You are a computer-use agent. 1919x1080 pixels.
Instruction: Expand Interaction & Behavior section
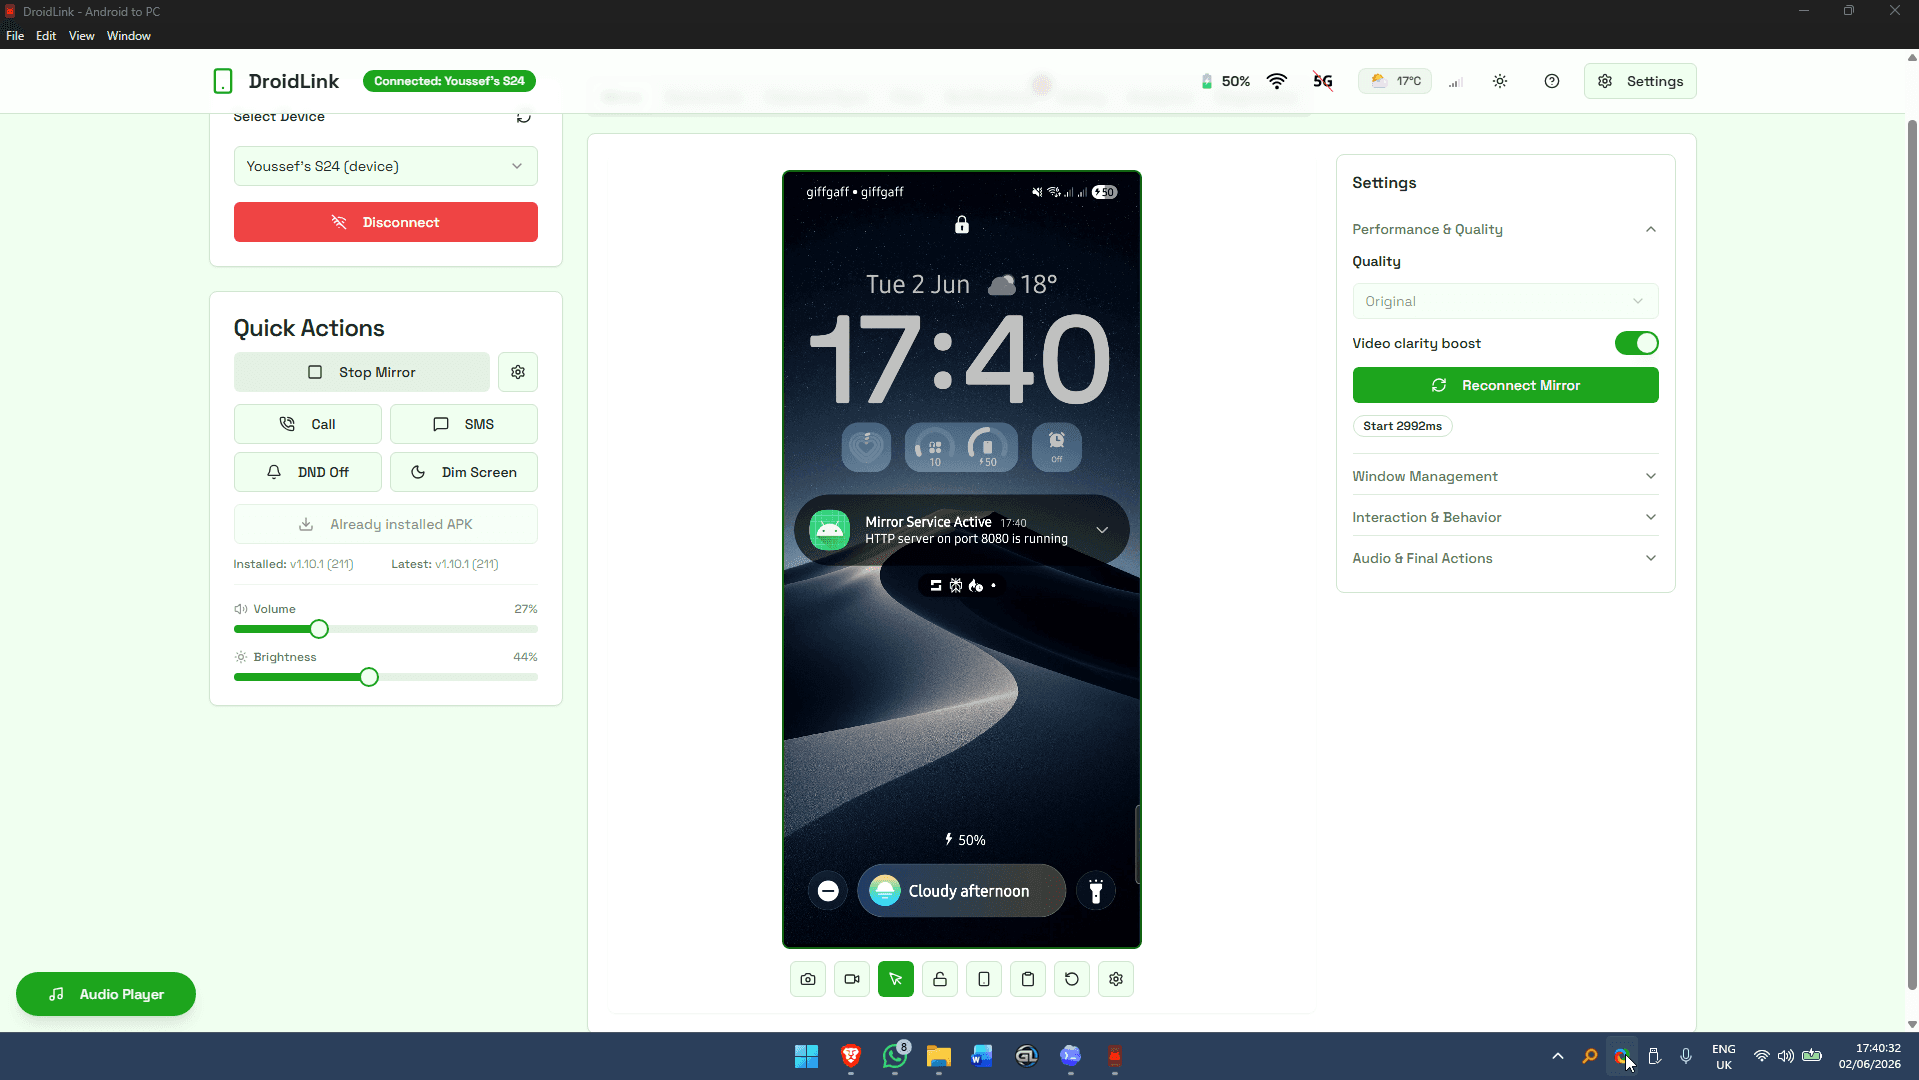point(1505,517)
